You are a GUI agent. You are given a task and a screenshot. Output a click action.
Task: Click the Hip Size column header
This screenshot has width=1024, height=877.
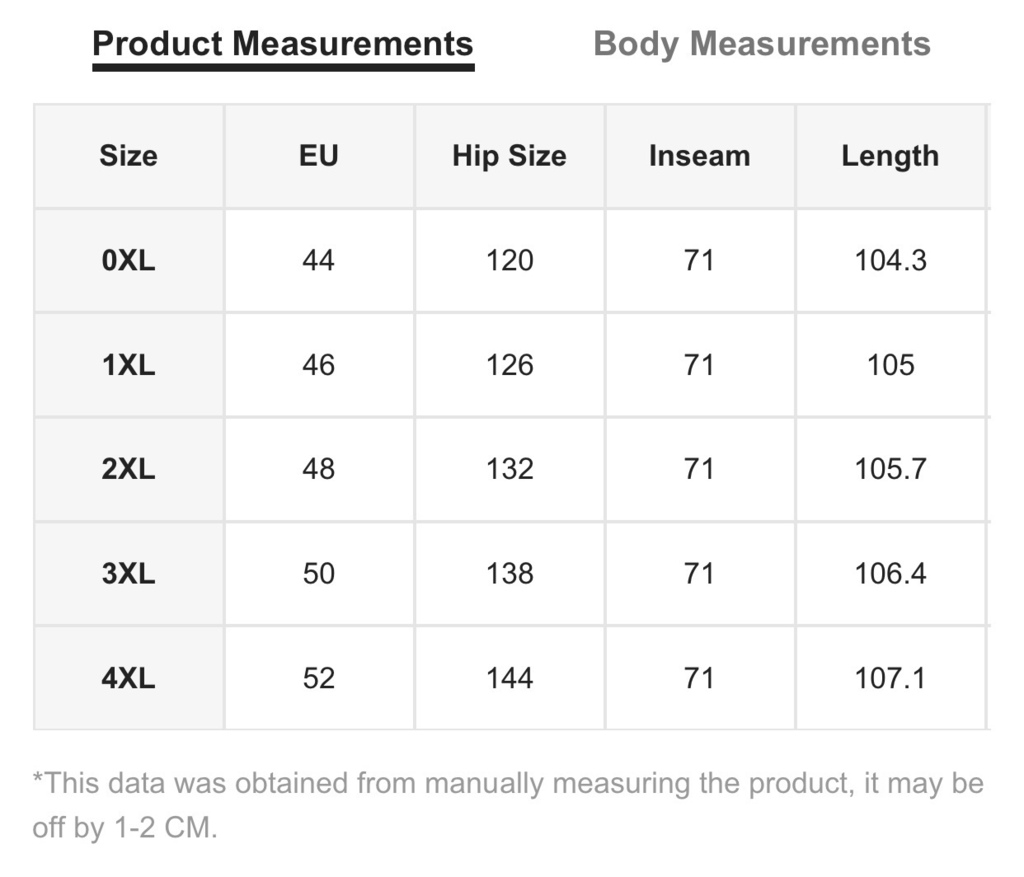(509, 156)
